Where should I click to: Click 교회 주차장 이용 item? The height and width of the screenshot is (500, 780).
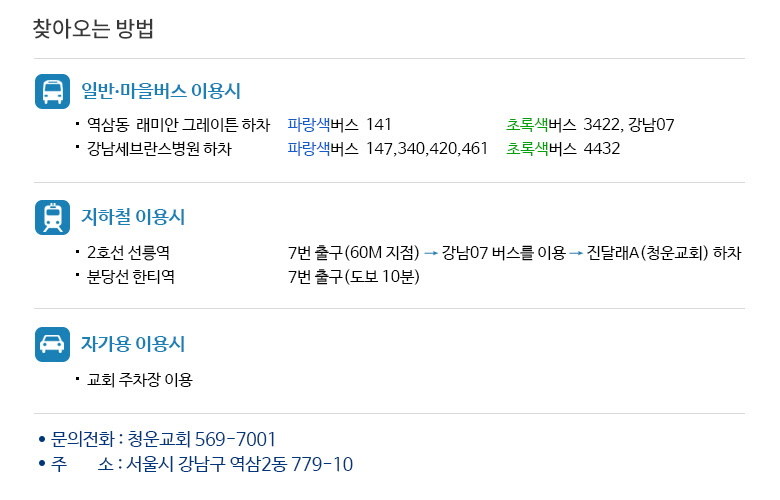coord(140,380)
